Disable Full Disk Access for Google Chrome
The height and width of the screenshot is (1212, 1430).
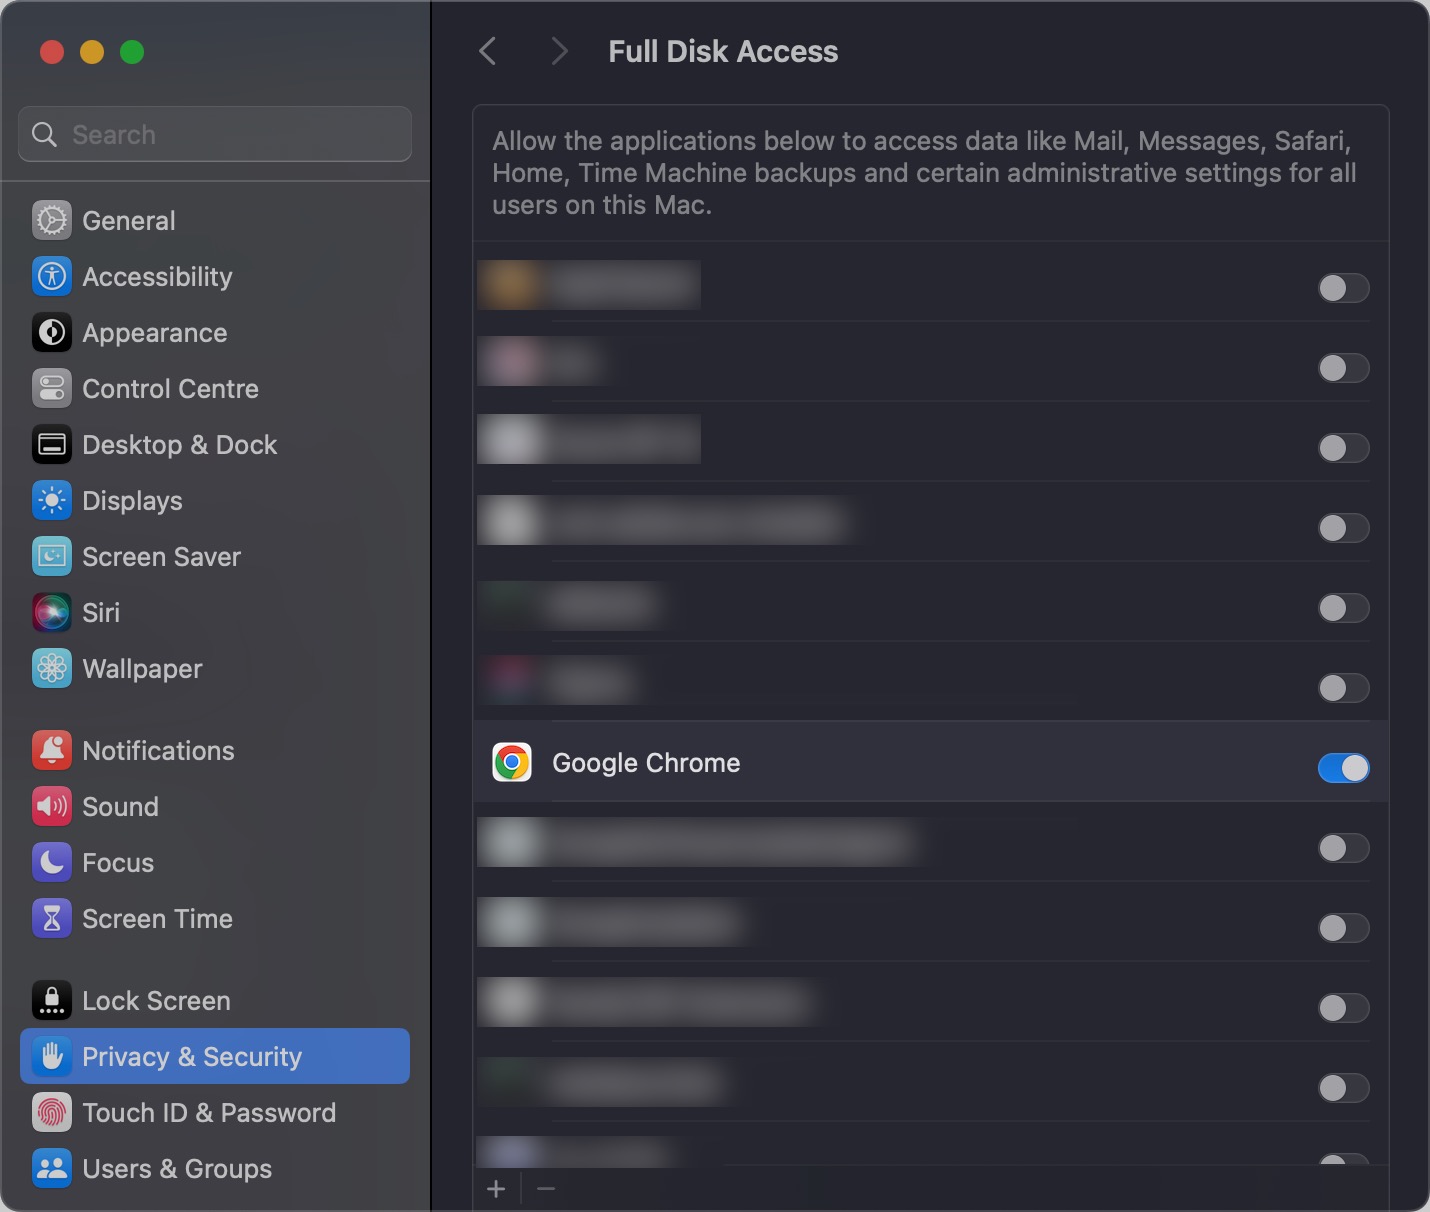[1344, 768]
